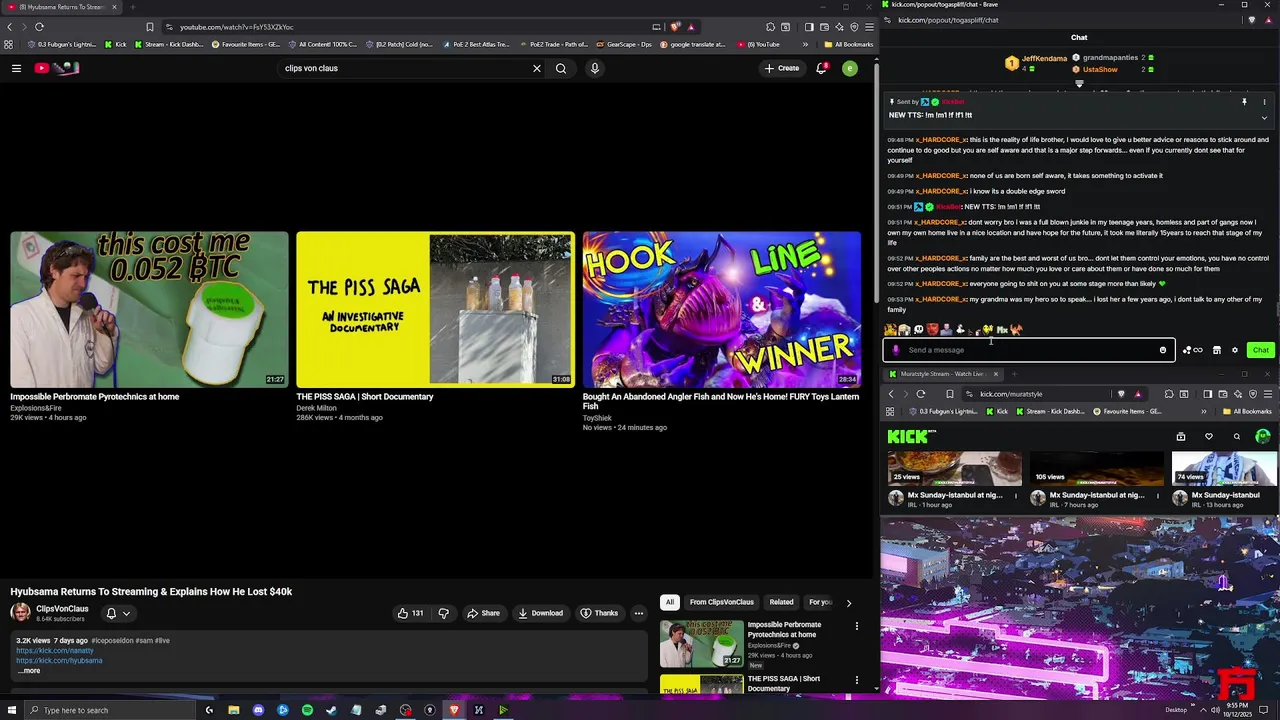Open more actions ellipsis under video

[x=638, y=613]
